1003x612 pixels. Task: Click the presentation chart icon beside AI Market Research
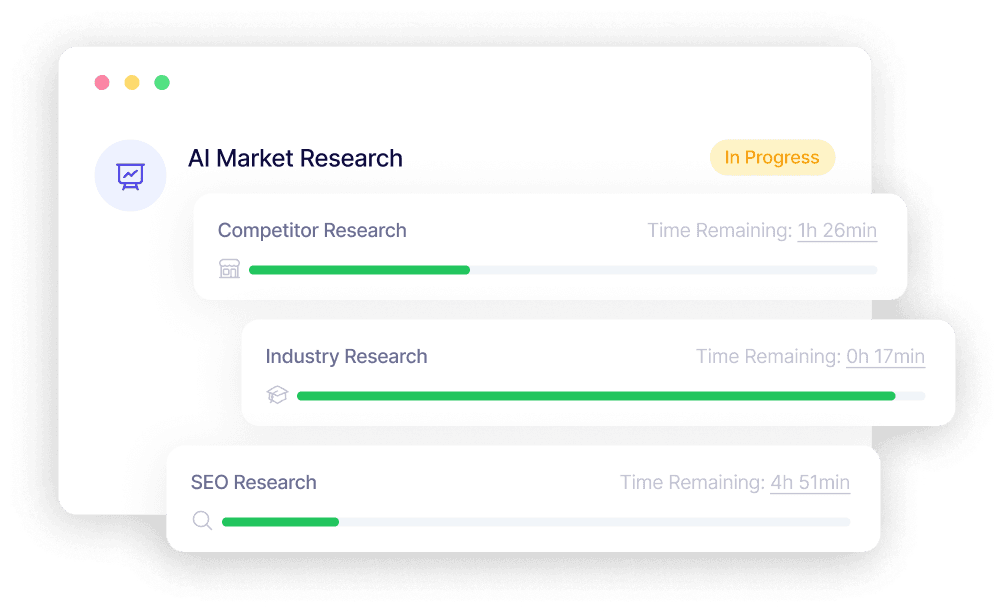tap(130, 176)
